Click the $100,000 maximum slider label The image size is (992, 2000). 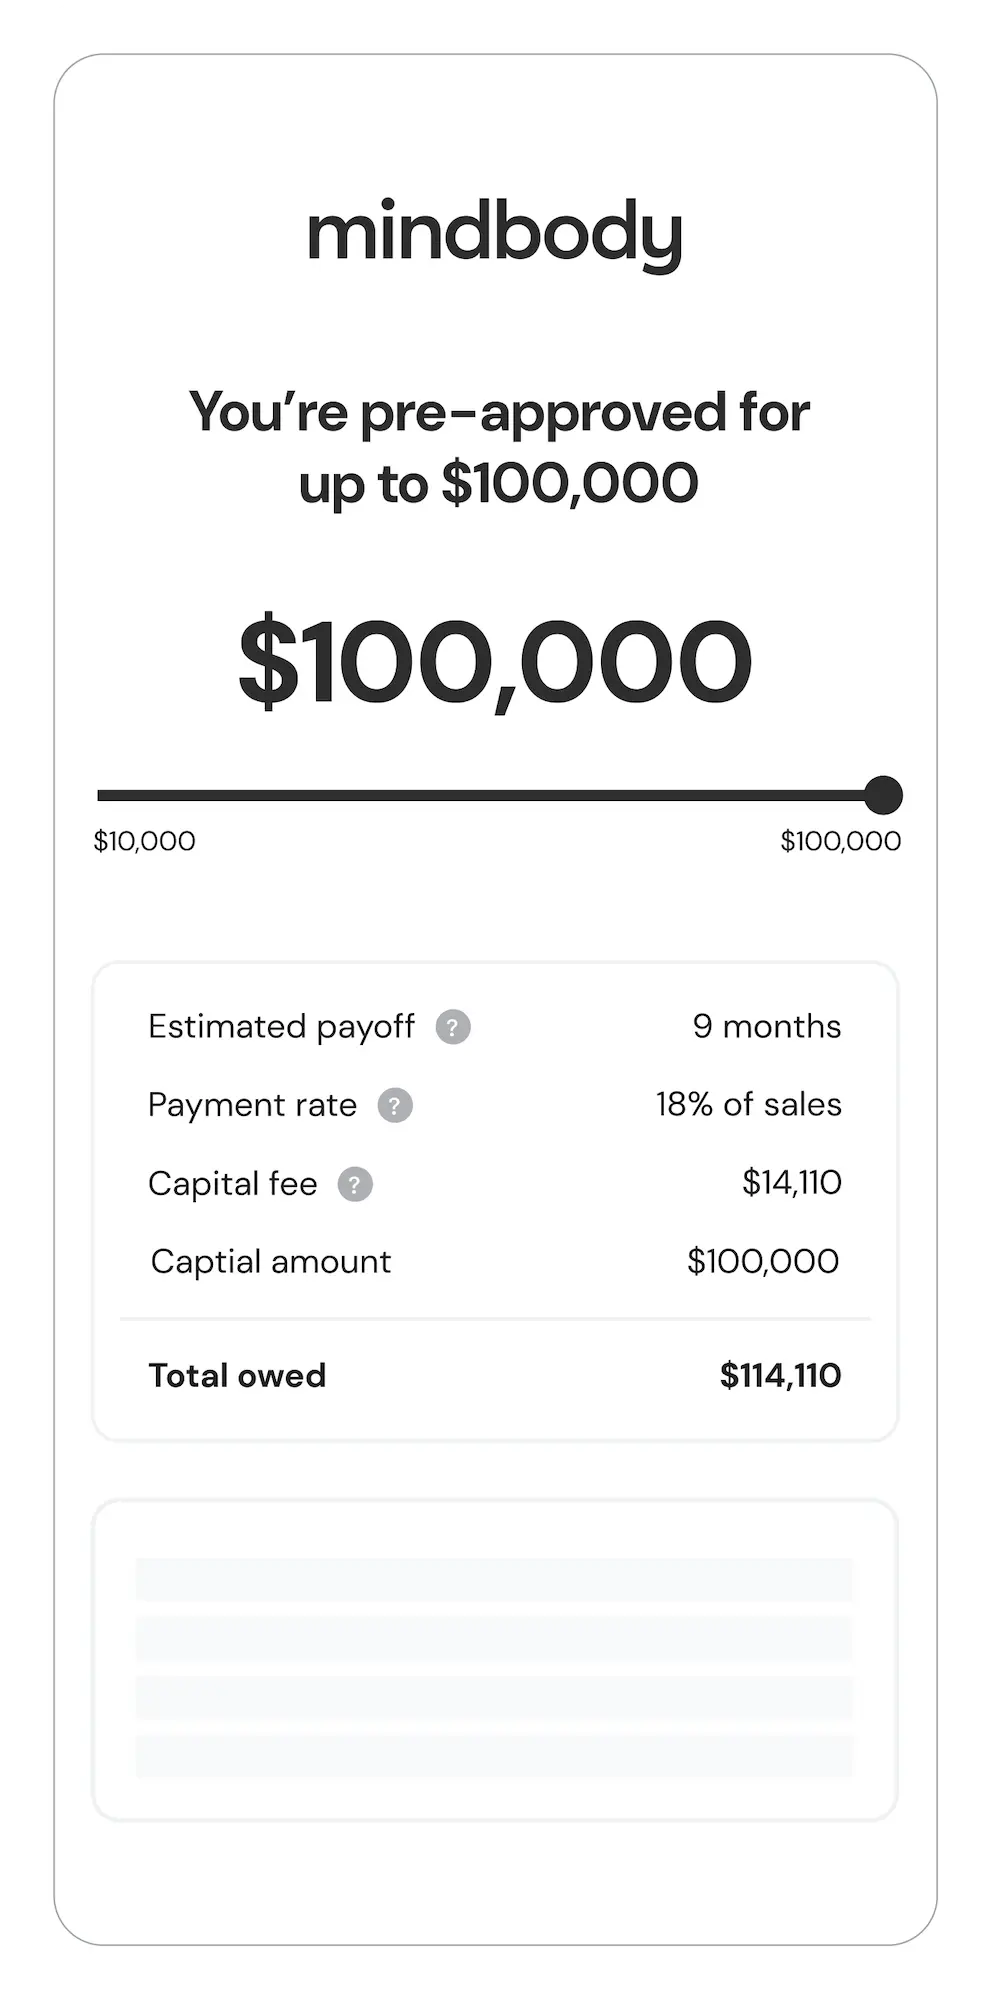tap(840, 841)
